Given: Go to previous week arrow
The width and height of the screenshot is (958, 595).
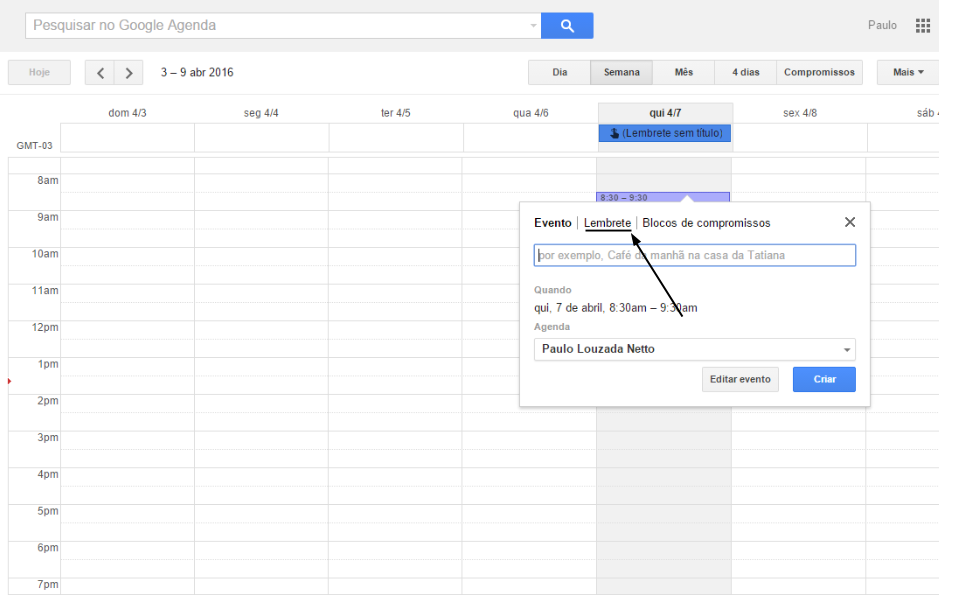Looking at the screenshot, I should [100, 73].
